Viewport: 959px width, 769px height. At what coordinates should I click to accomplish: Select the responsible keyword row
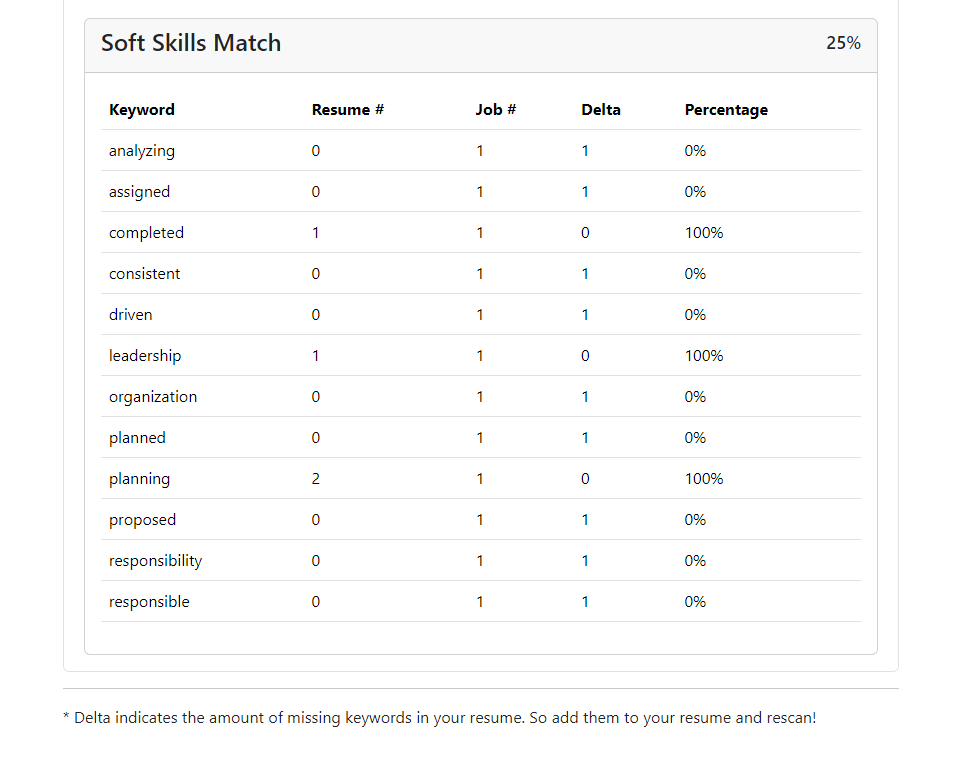481,601
